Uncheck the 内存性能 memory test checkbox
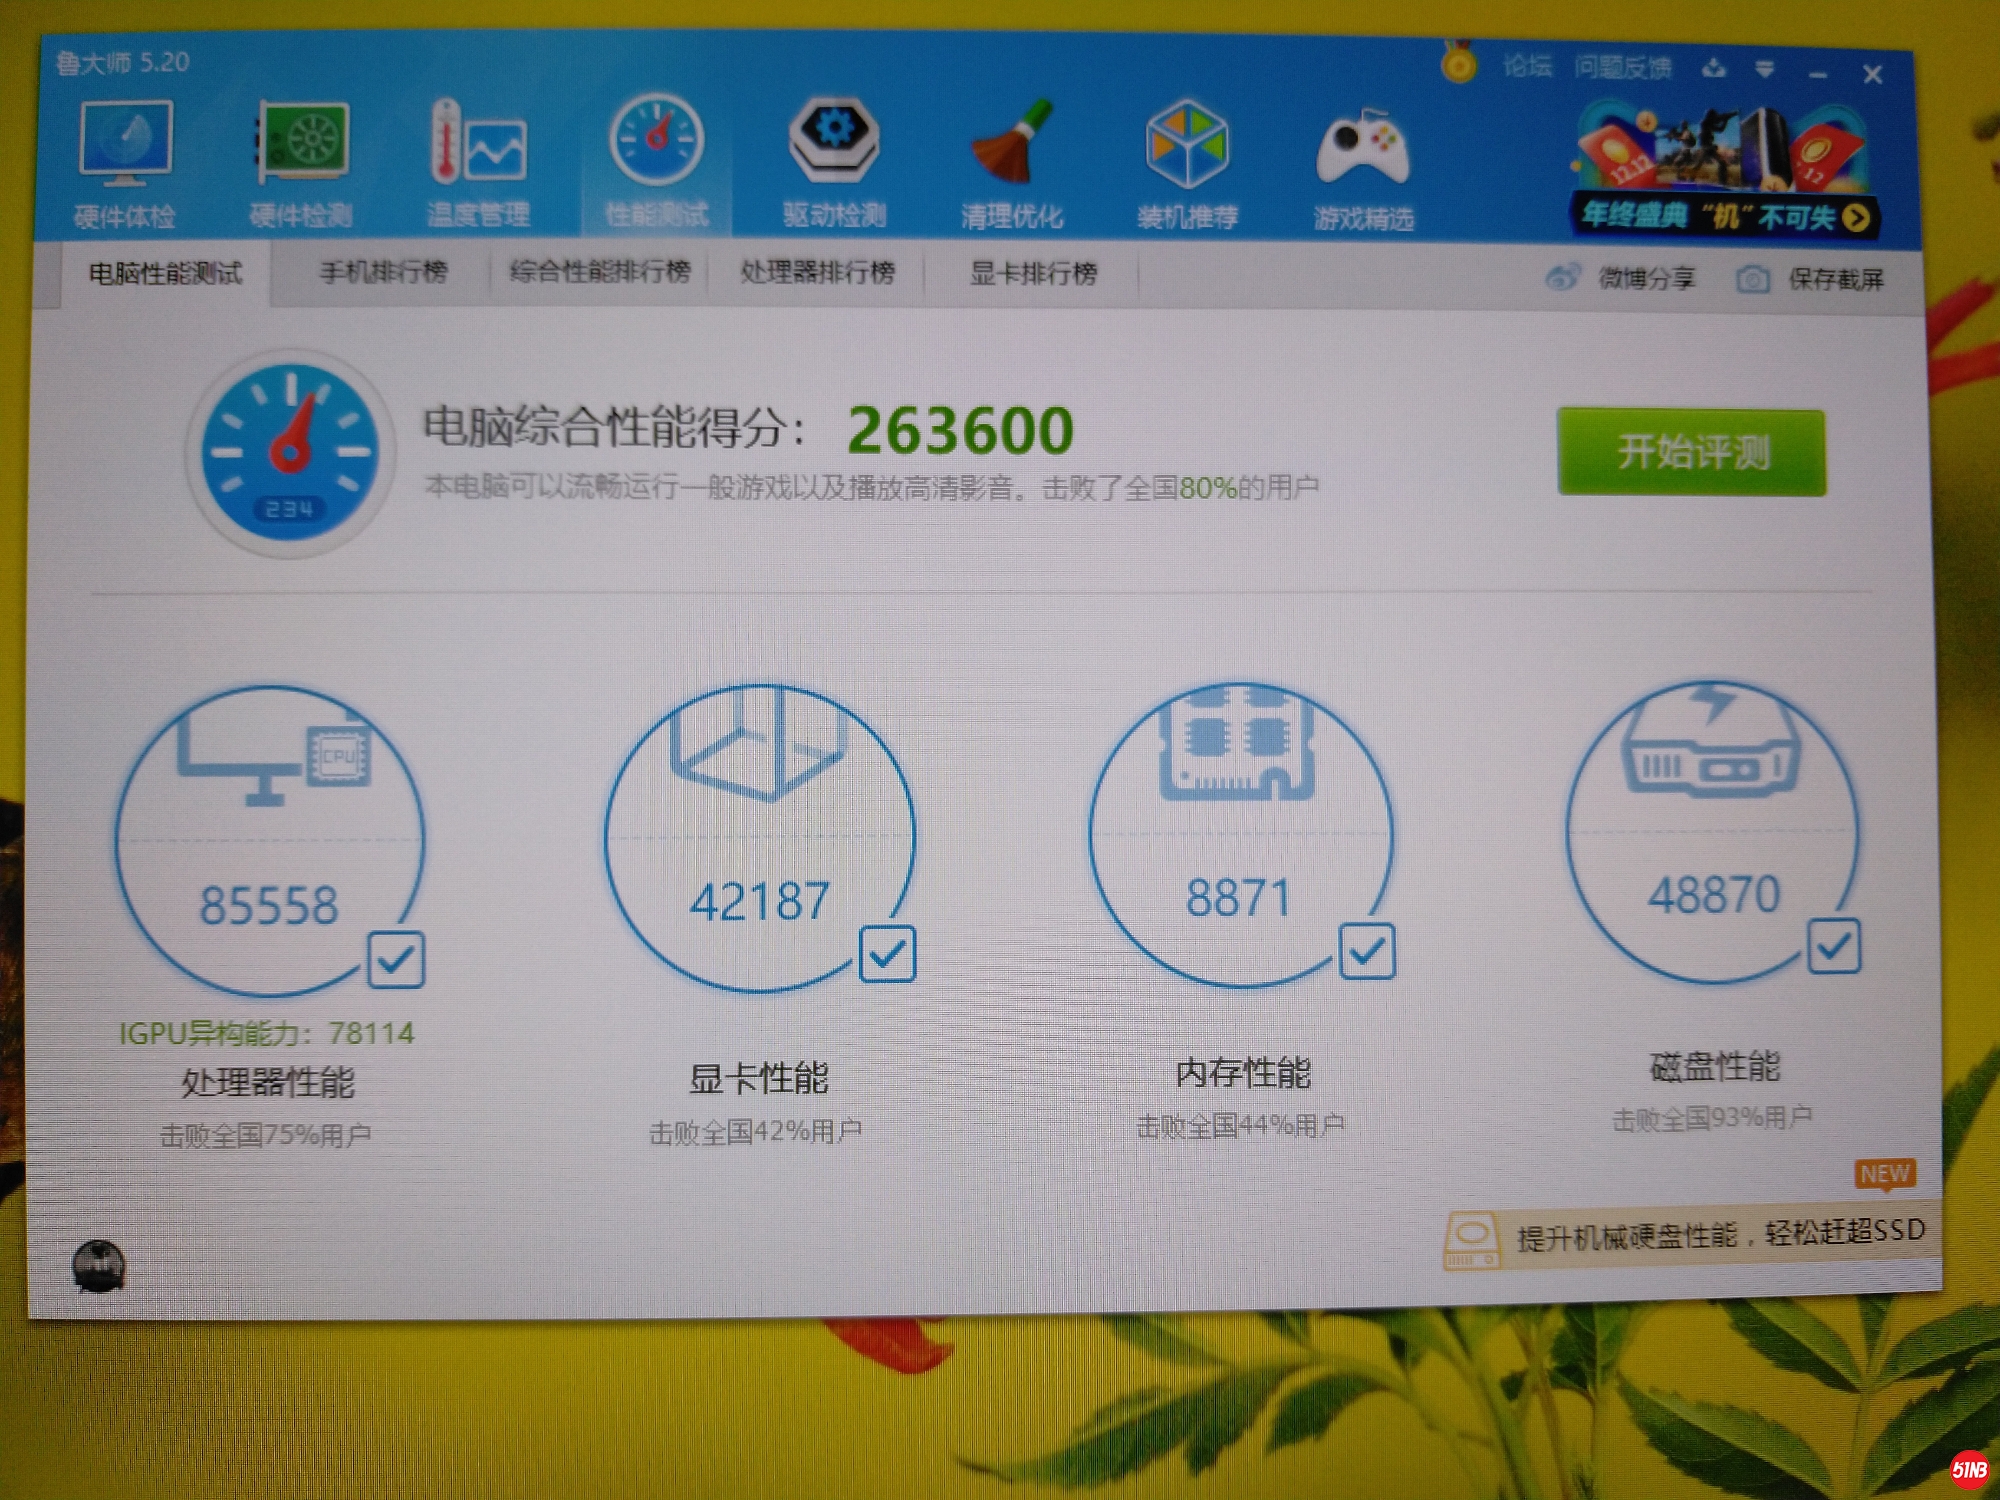The width and height of the screenshot is (2000, 1500). [x=1366, y=950]
